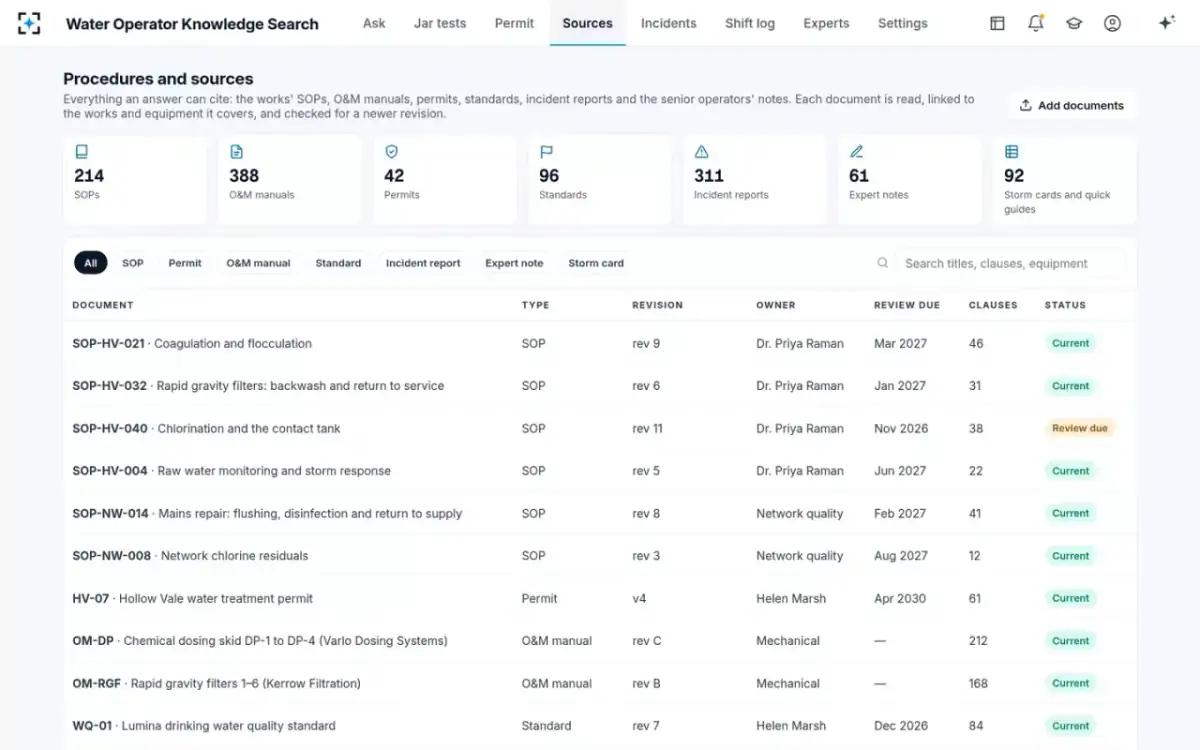The width and height of the screenshot is (1200, 750).
Task: Open the Jar tests tab
Action: tap(440, 23)
